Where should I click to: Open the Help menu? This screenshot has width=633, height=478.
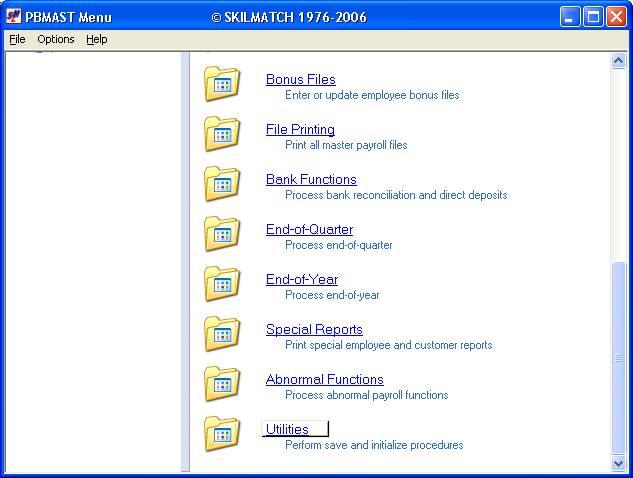(x=96, y=39)
